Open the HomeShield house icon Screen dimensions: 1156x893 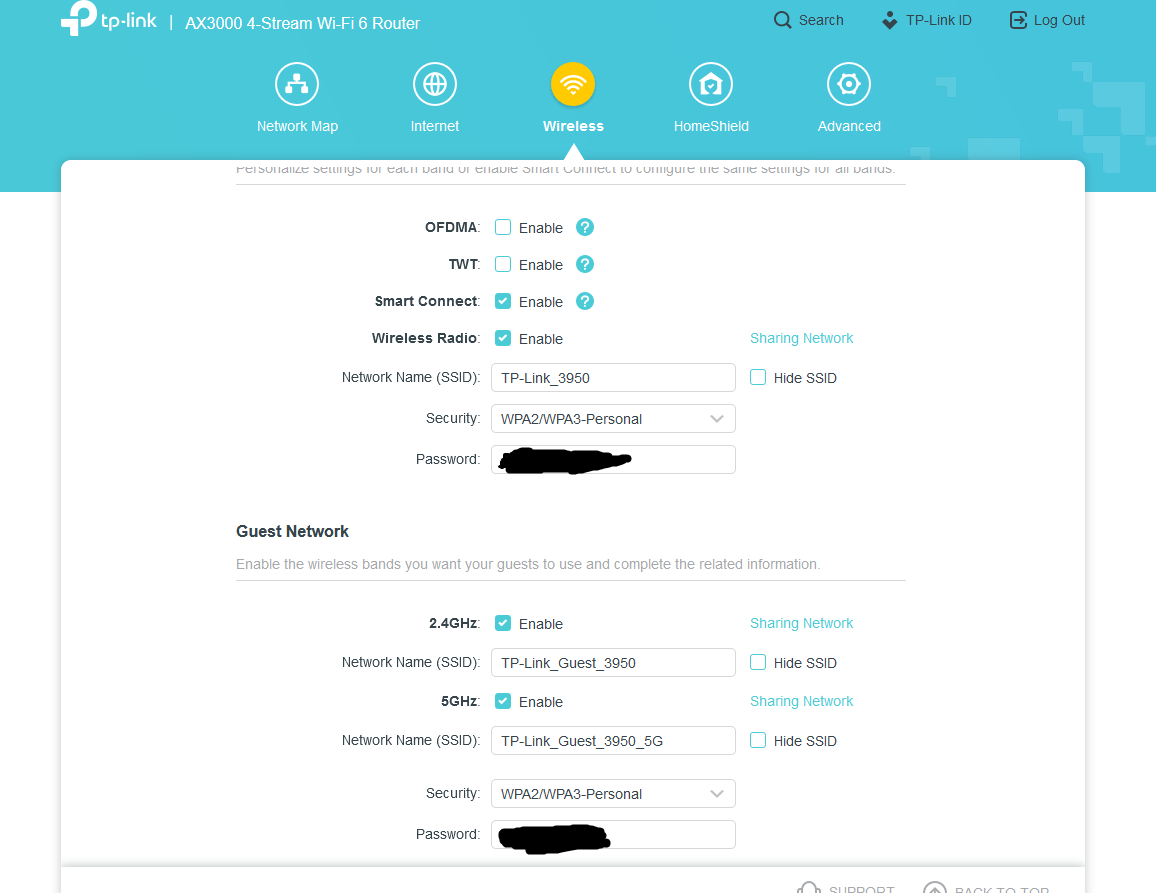pyautogui.click(x=711, y=84)
